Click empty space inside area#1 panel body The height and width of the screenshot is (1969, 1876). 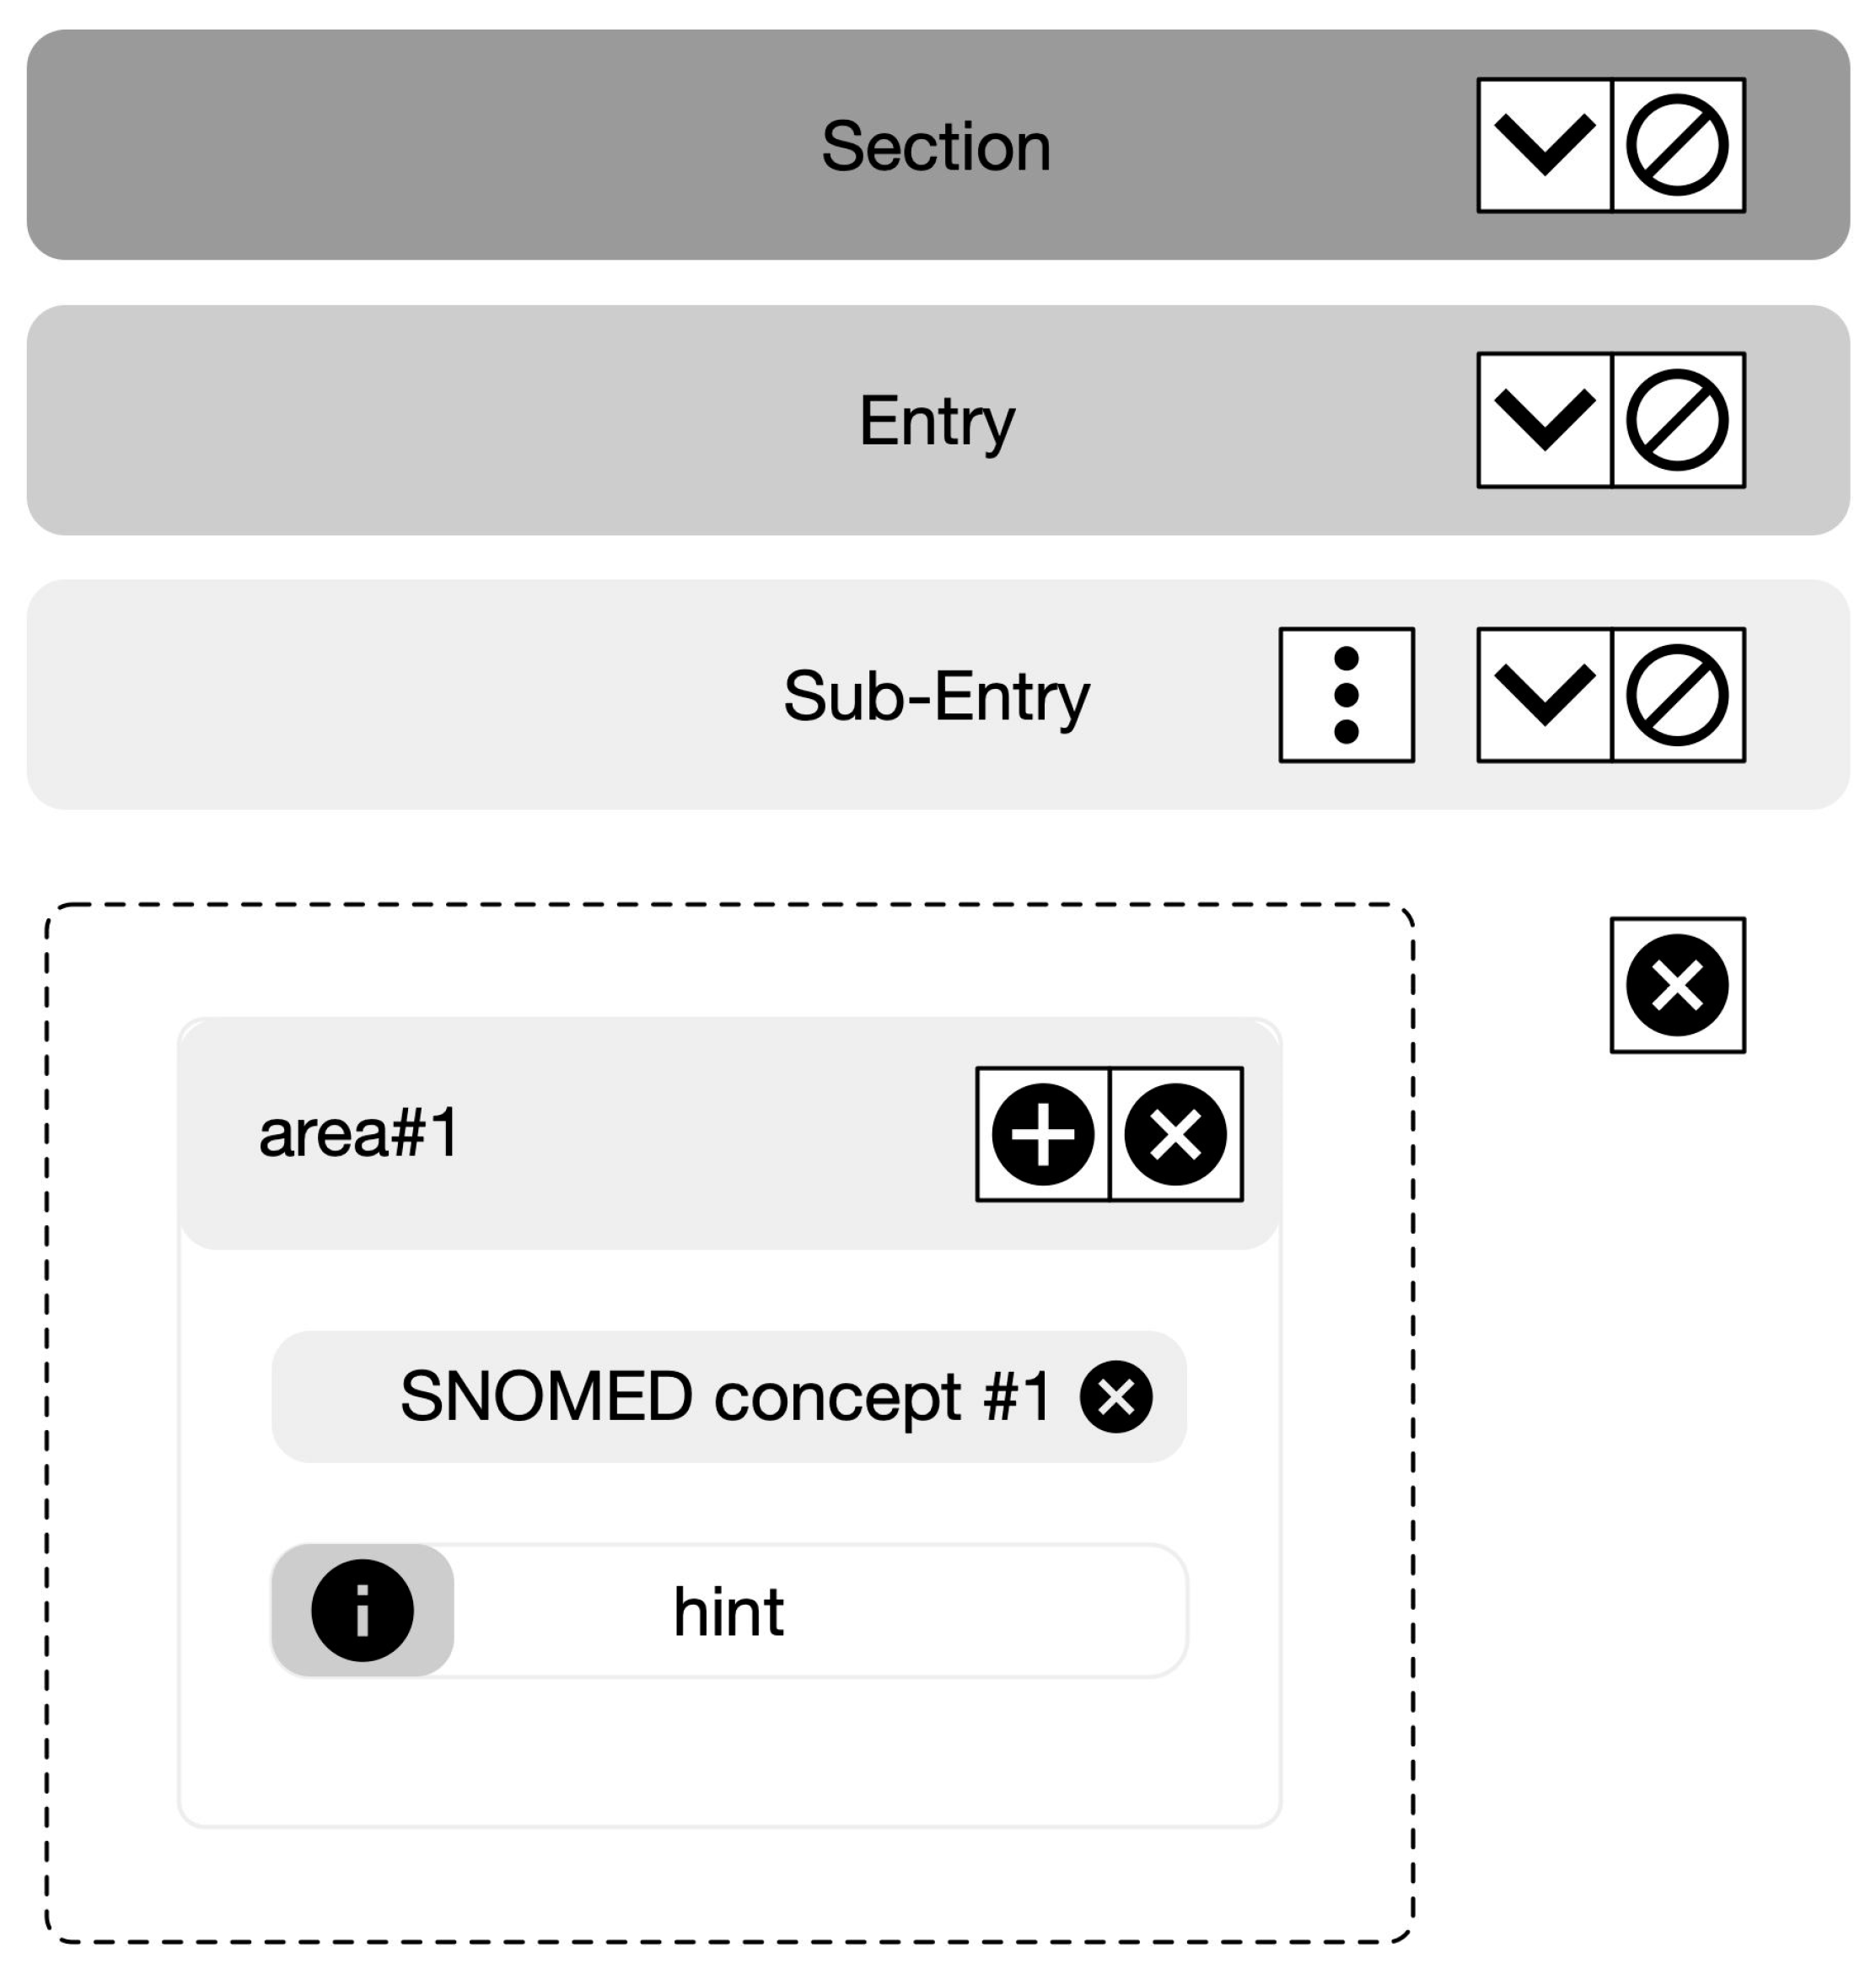[x=729, y=1750]
